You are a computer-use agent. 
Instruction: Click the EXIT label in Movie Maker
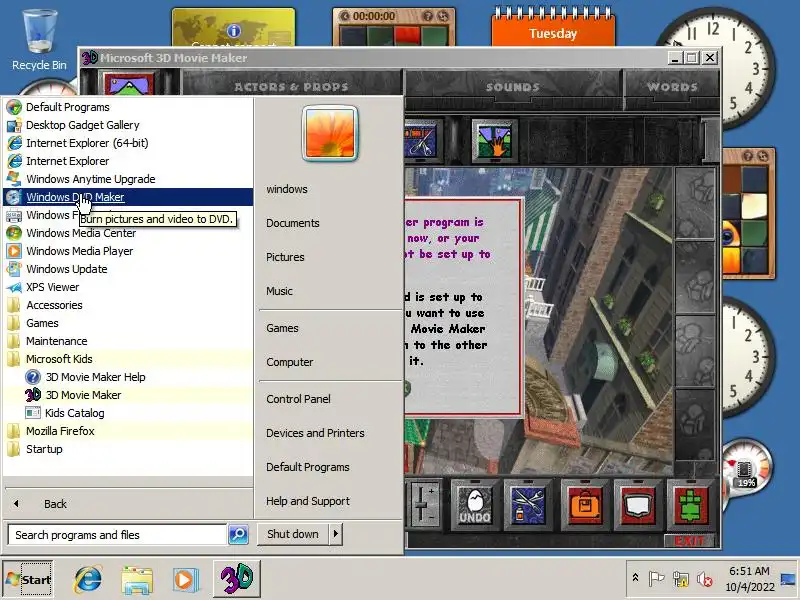pos(690,541)
